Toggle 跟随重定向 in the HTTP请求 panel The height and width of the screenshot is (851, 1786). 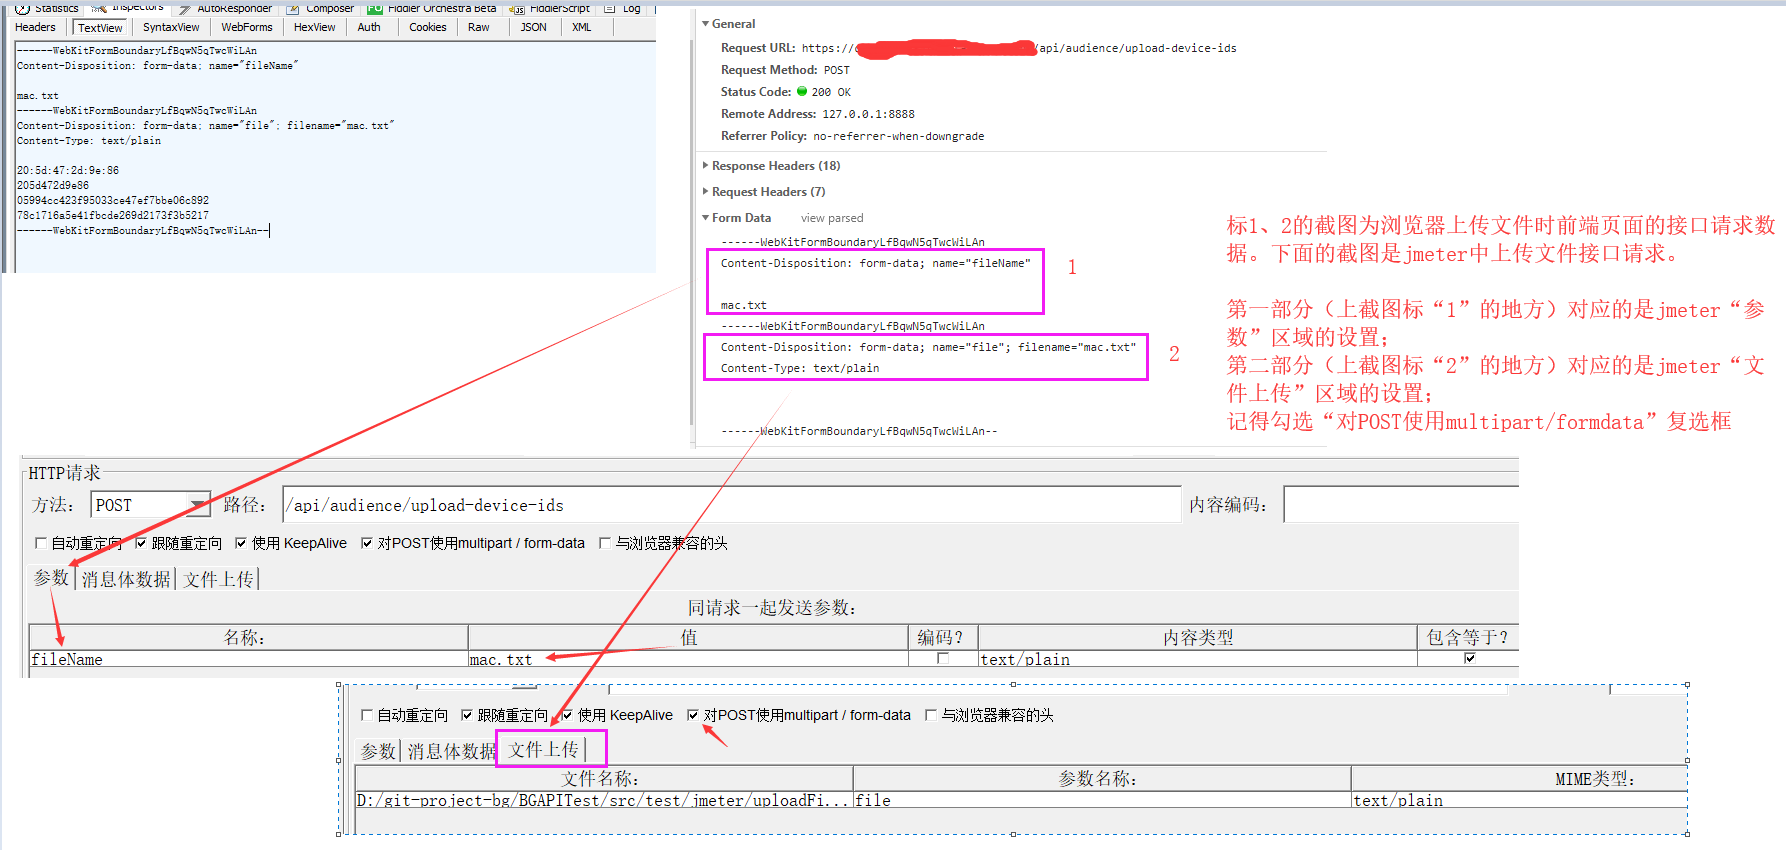(x=141, y=543)
